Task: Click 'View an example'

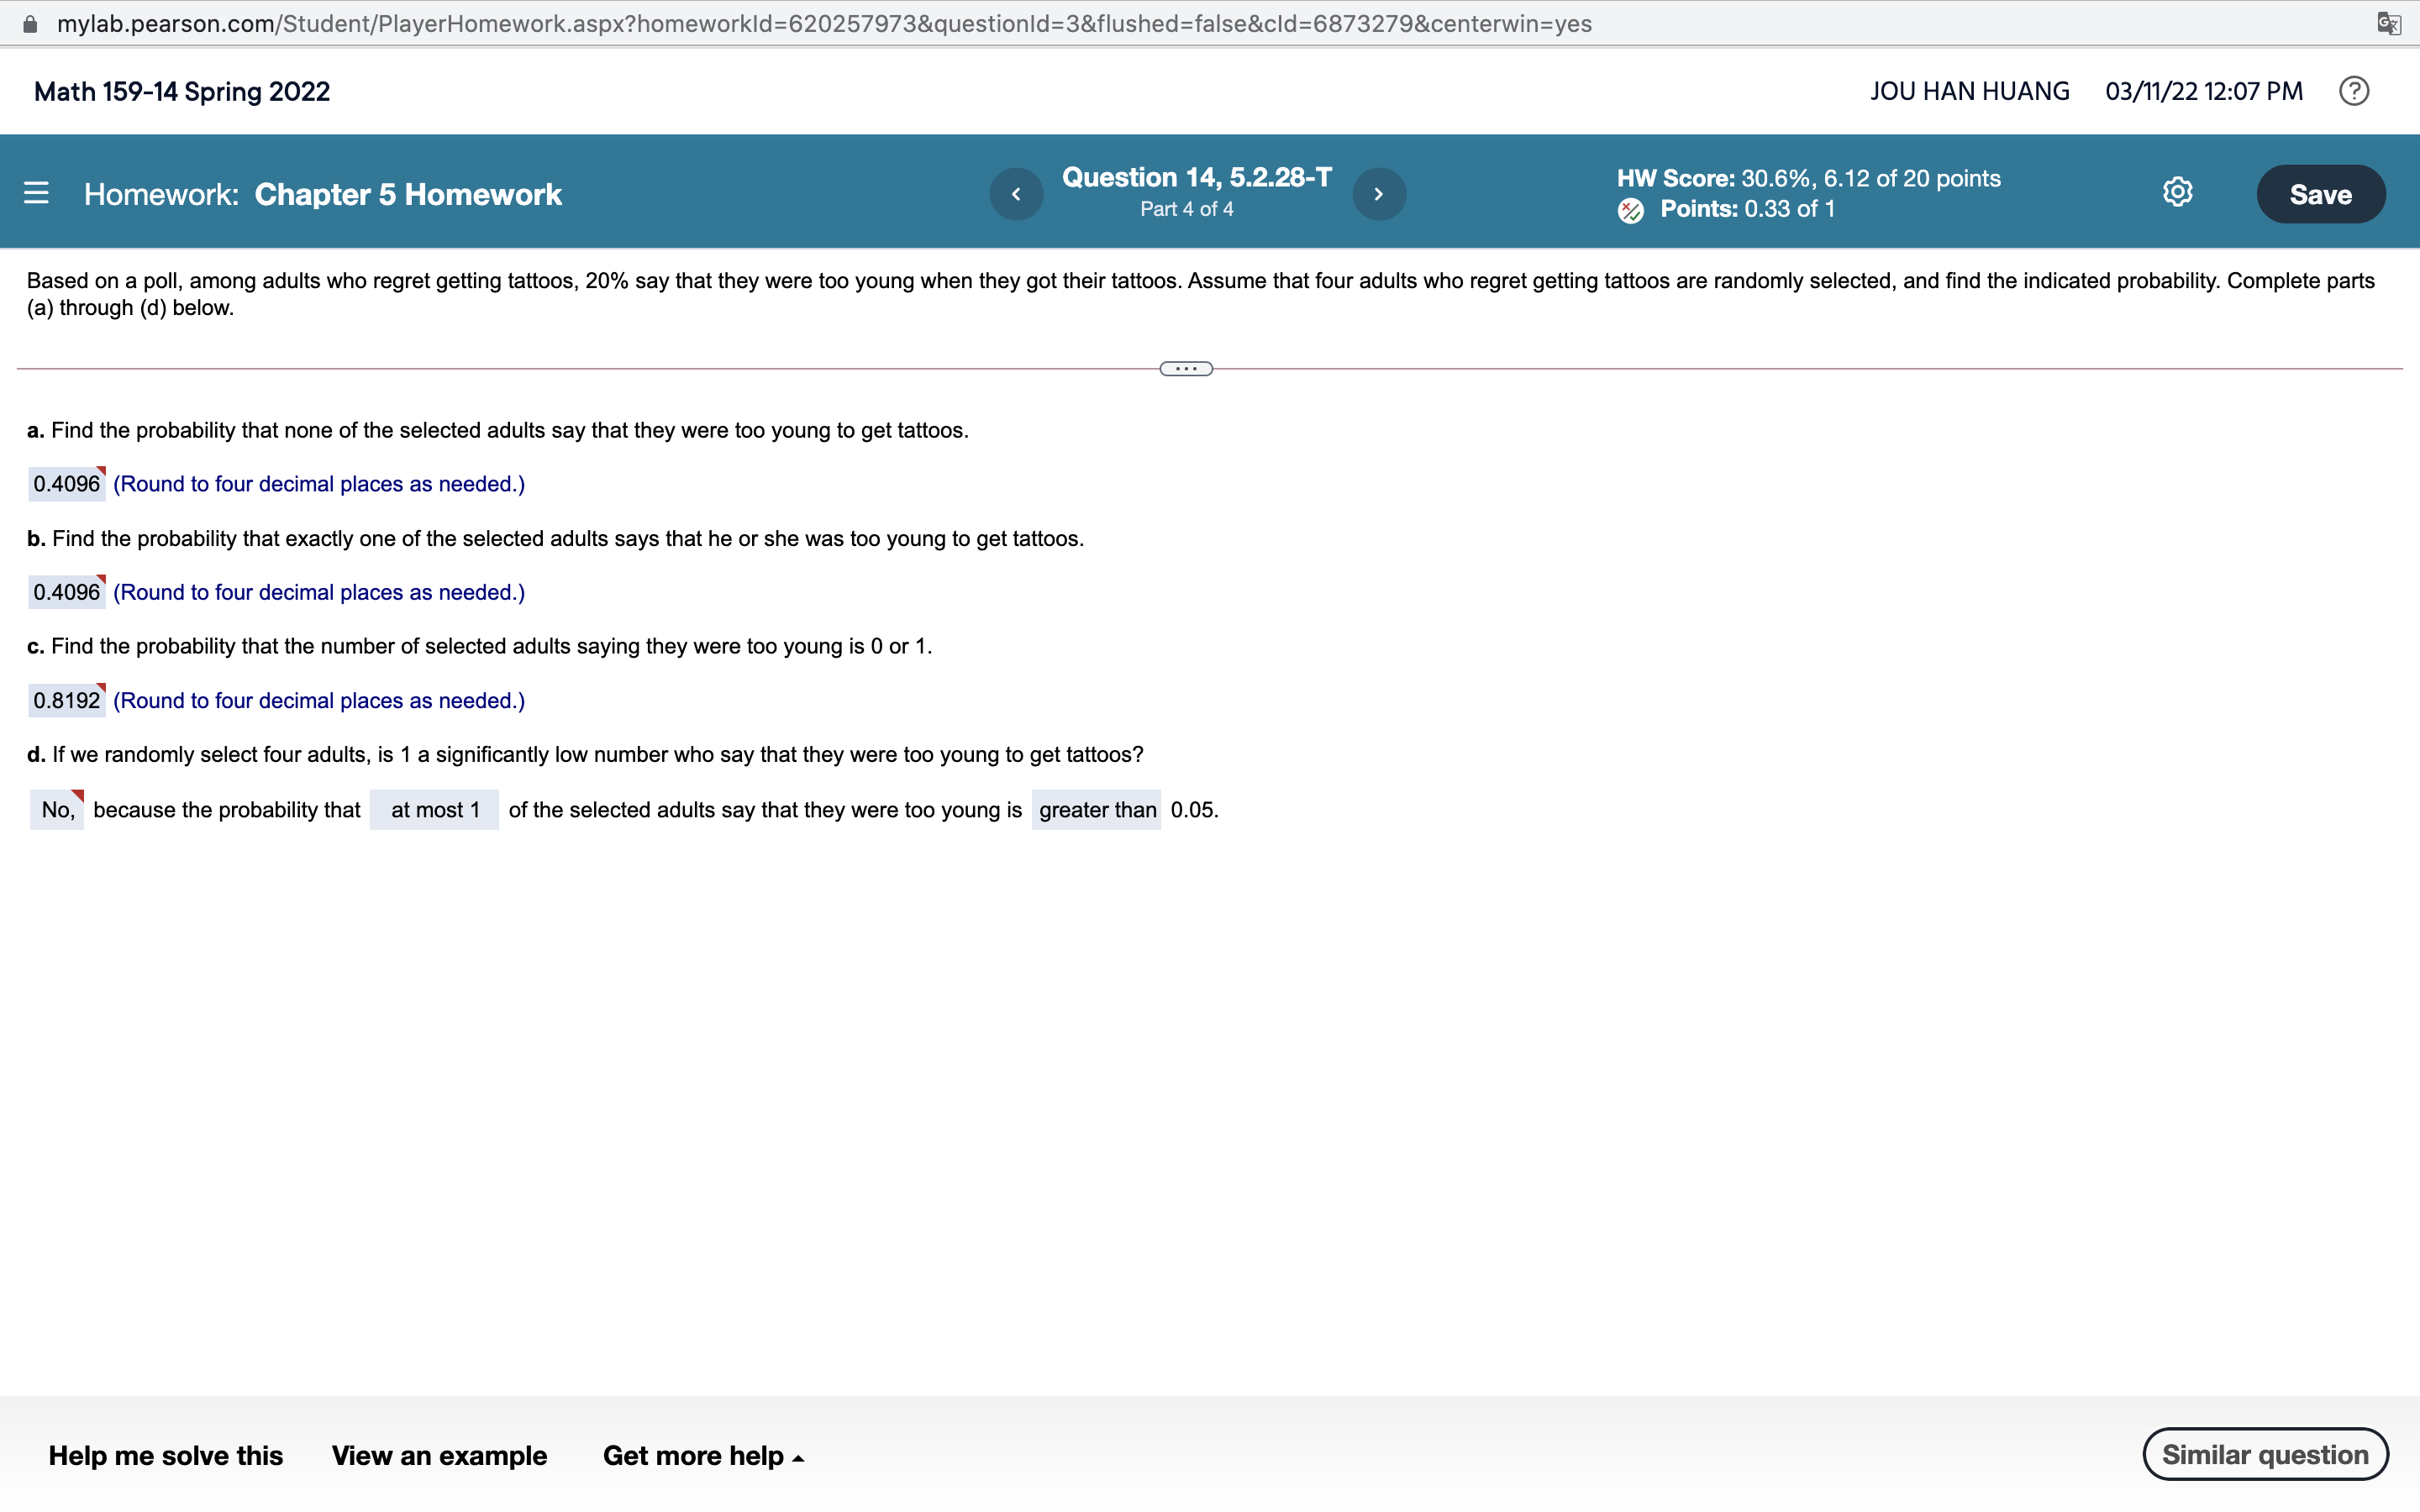Action: [x=439, y=1455]
